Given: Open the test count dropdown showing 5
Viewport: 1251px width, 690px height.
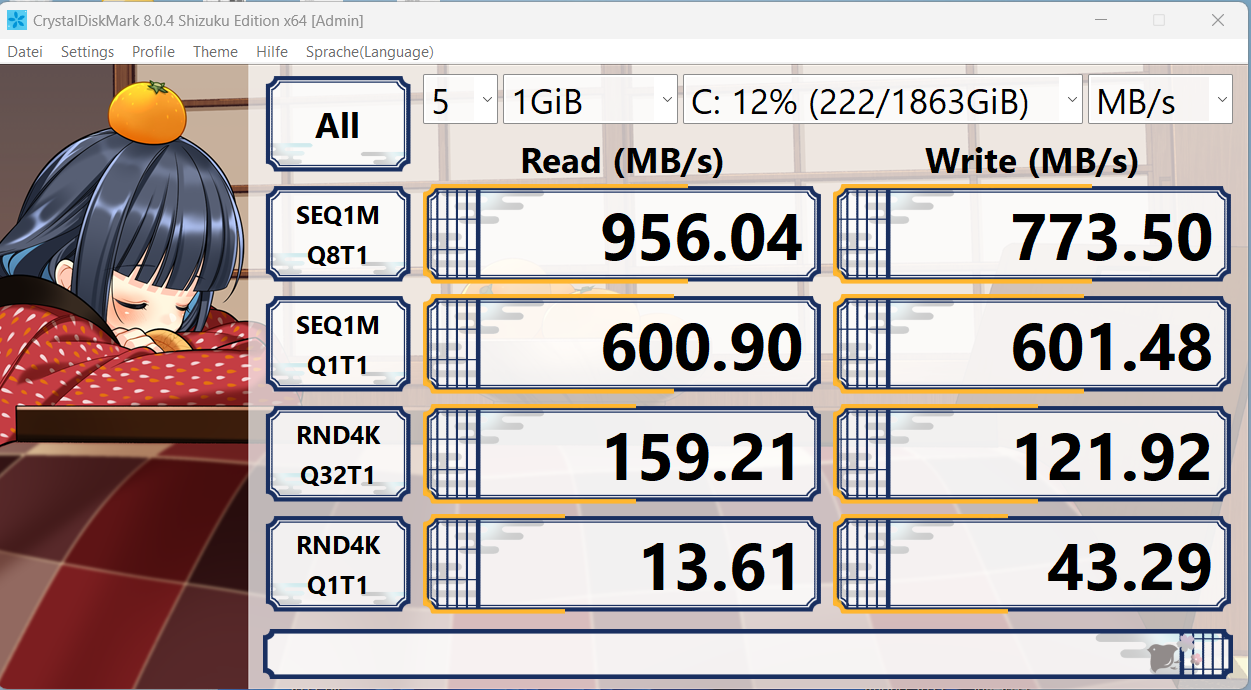Looking at the screenshot, I should (460, 99).
